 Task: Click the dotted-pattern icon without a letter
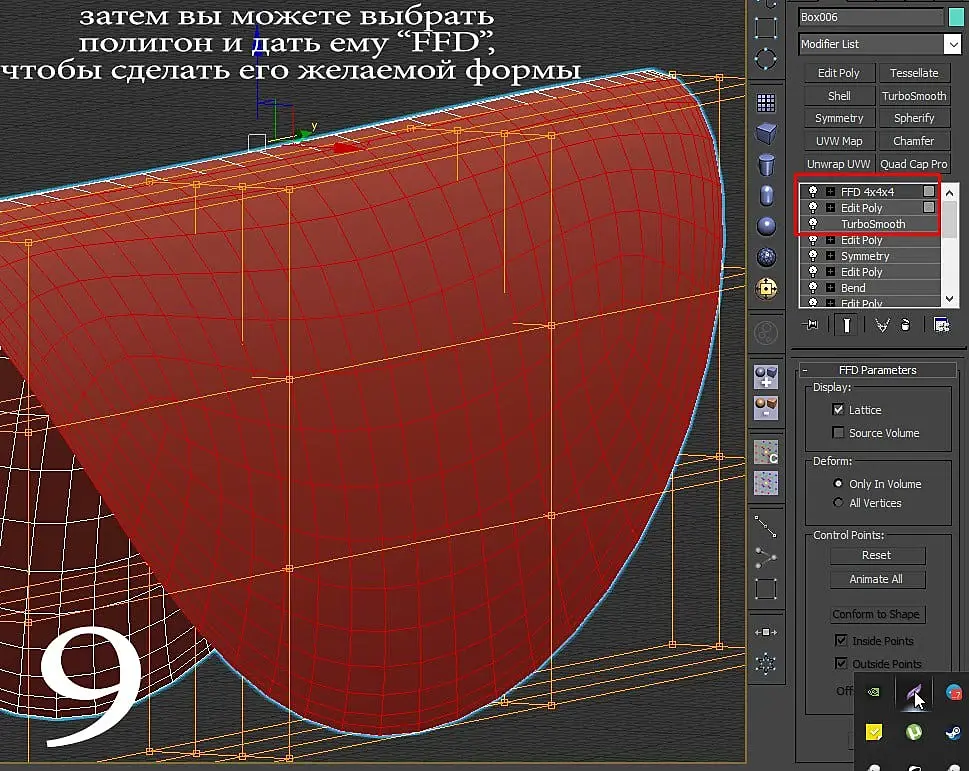click(766, 483)
